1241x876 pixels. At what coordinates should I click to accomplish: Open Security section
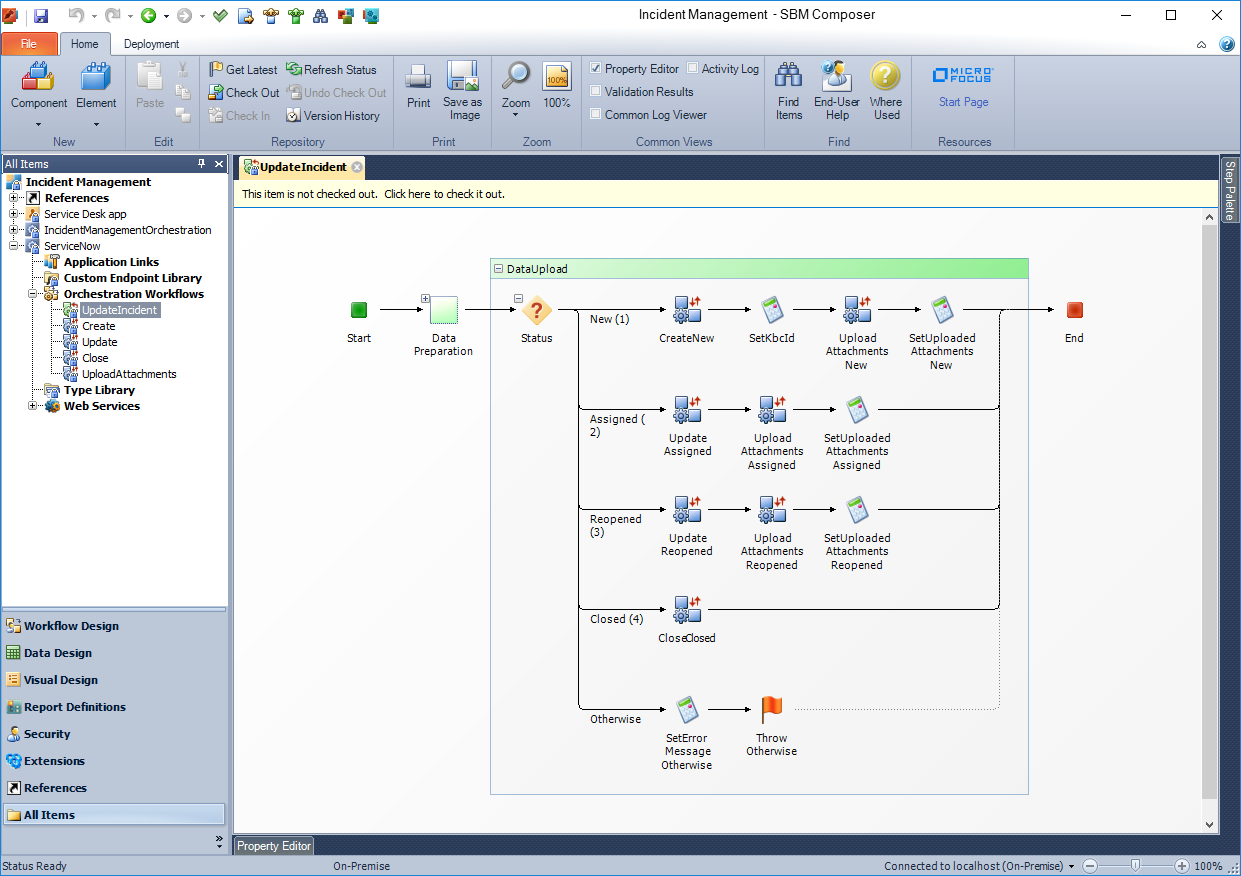(x=114, y=734)
